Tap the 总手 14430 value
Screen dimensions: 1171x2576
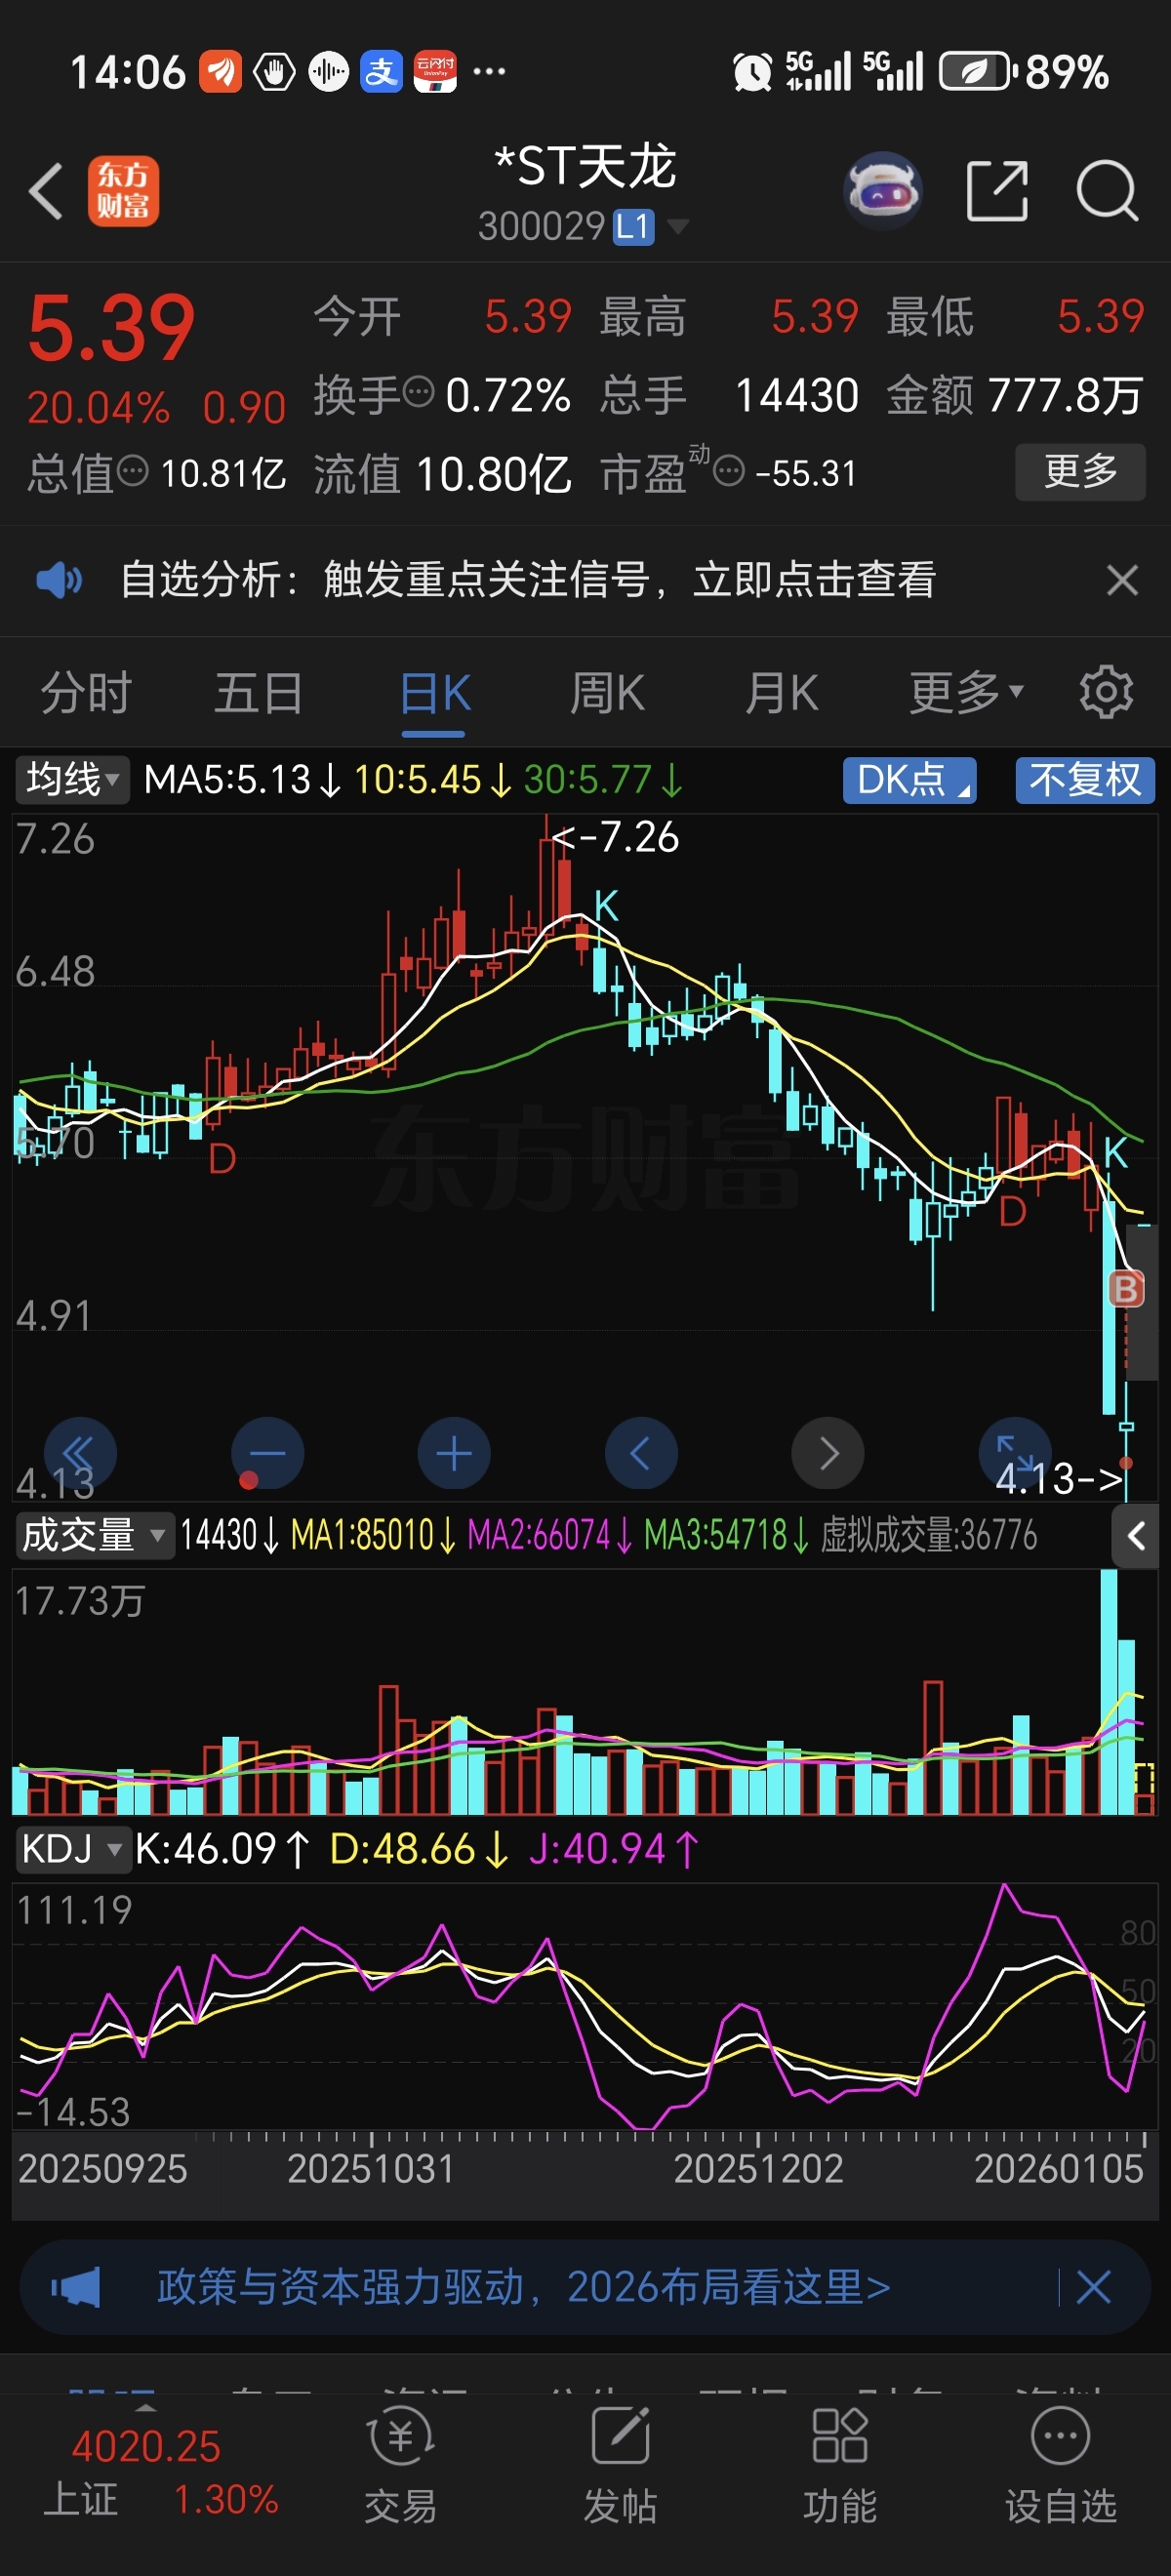(x=797, y=395)
